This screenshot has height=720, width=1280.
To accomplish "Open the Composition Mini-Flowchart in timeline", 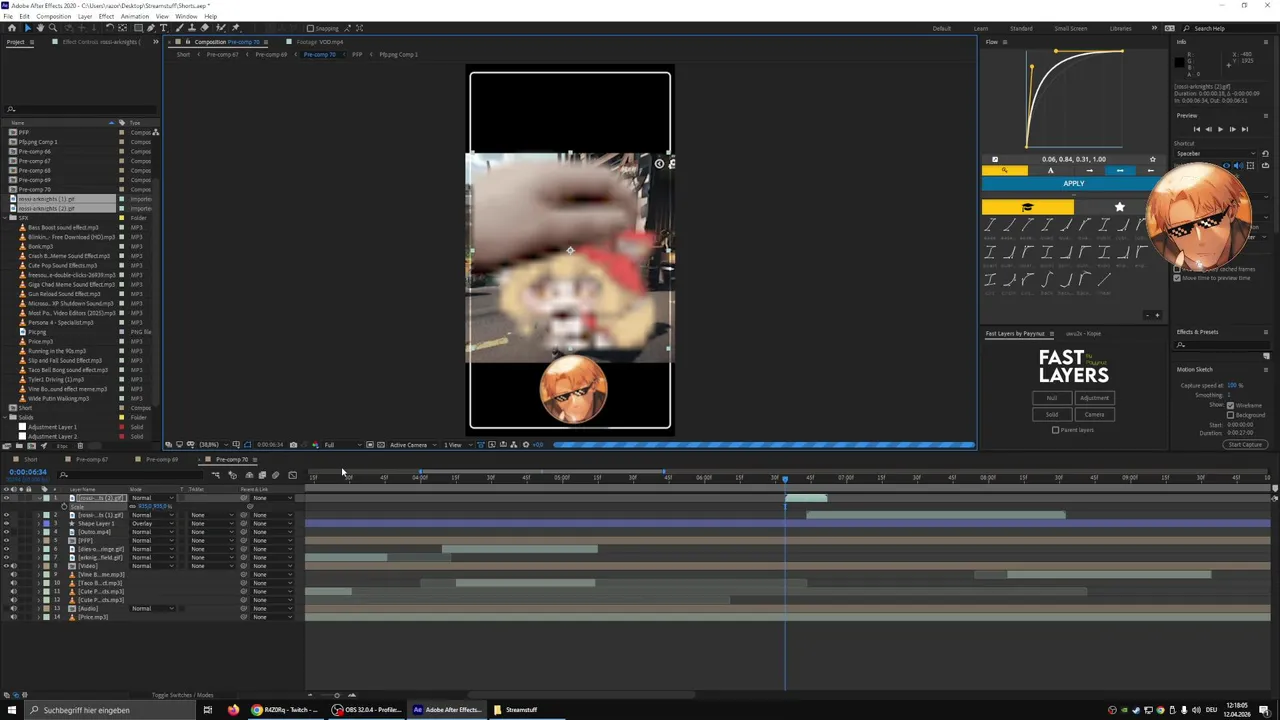I will (x=215, y=475).
